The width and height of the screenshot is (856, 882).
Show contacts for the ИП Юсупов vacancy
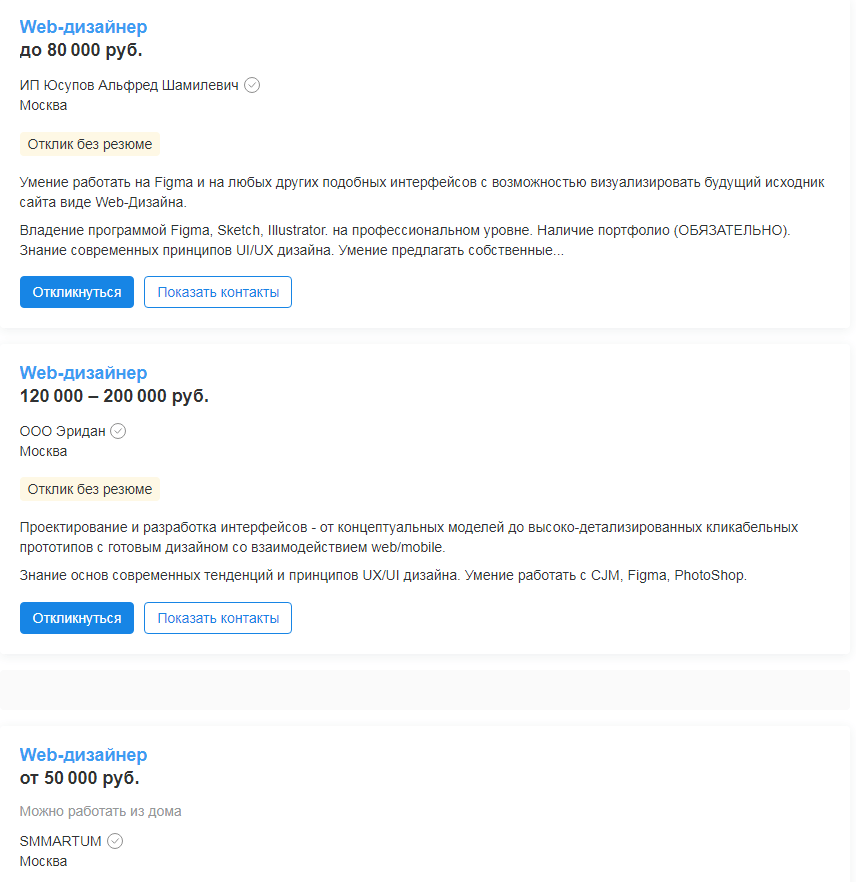click(218, 292)
